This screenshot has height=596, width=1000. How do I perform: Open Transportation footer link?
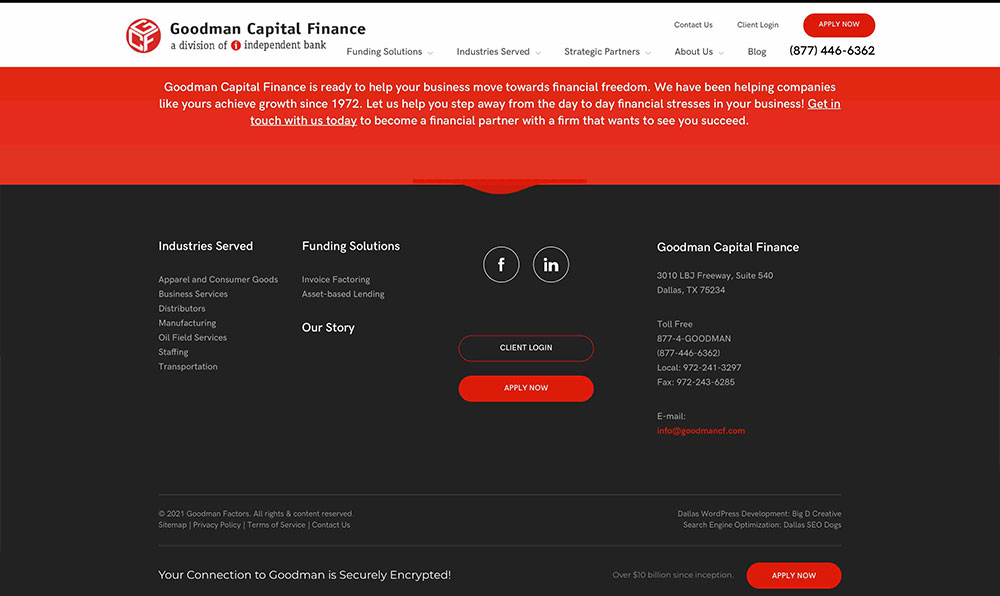click(x=188, y=367)
